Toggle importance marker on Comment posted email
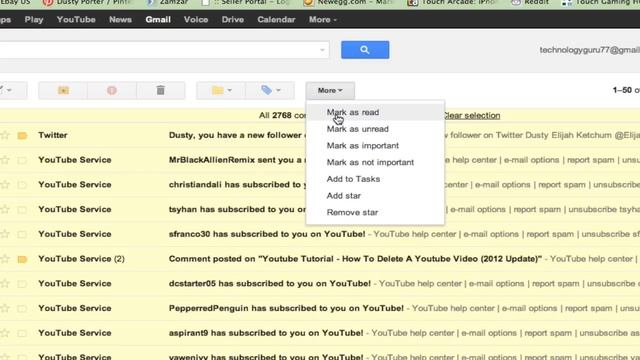Screen dimensions: 640x360 pos(22,259)
